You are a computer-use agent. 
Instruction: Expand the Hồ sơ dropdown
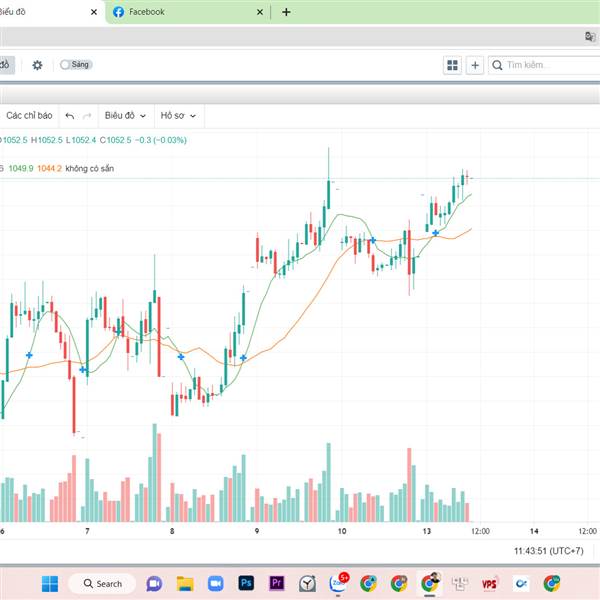tap(178, 116)
